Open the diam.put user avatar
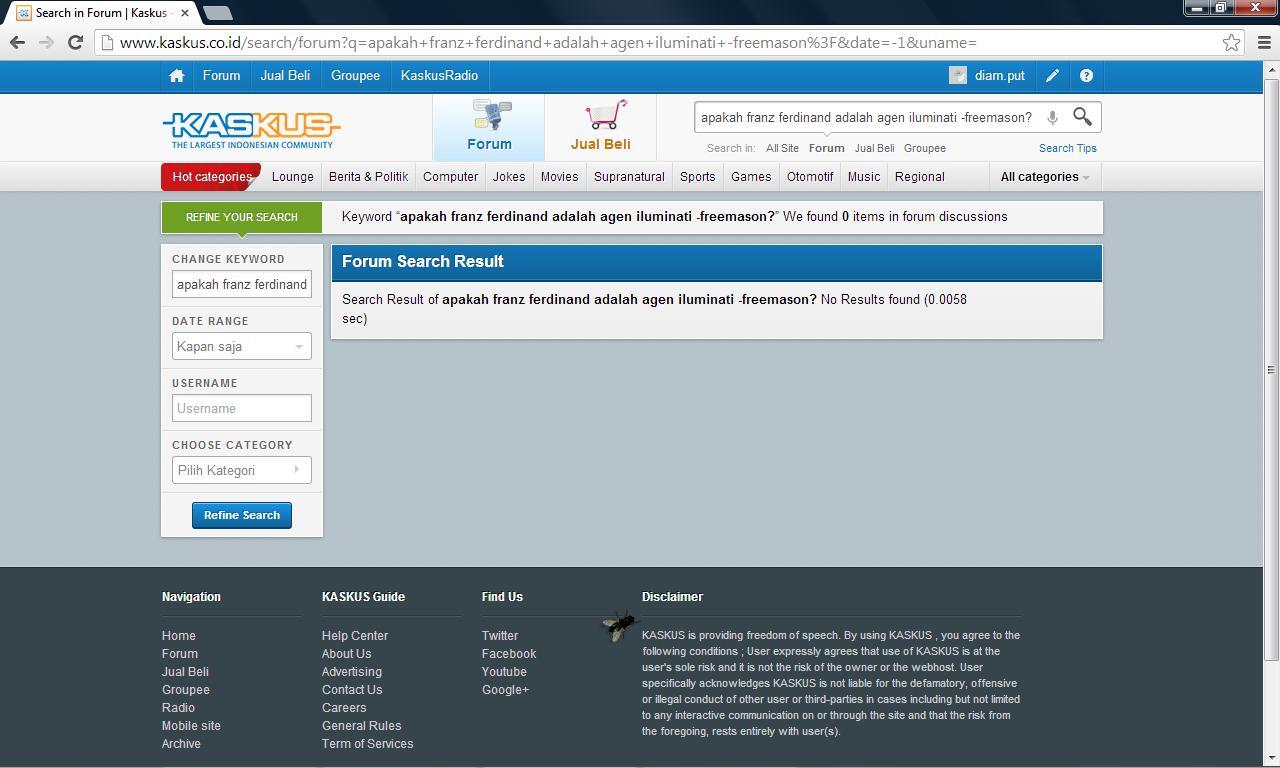This screenshot has height=768, width=1280. click(958, 76)
